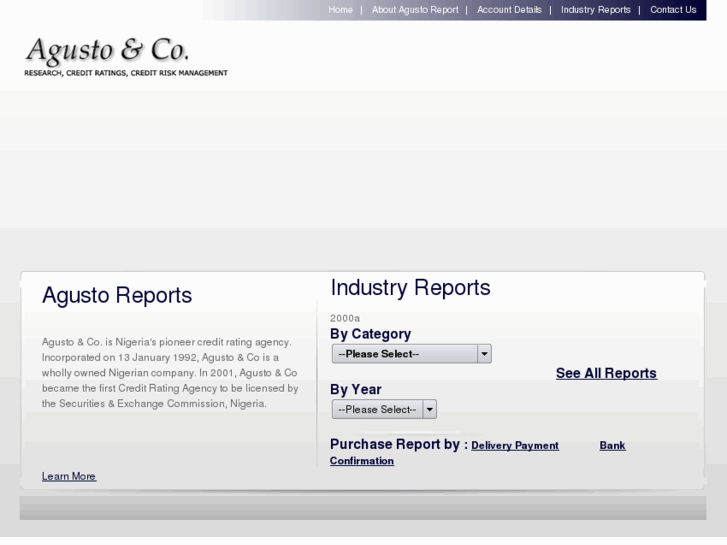Click the Industry Reports heading

(x=410, y=288)
